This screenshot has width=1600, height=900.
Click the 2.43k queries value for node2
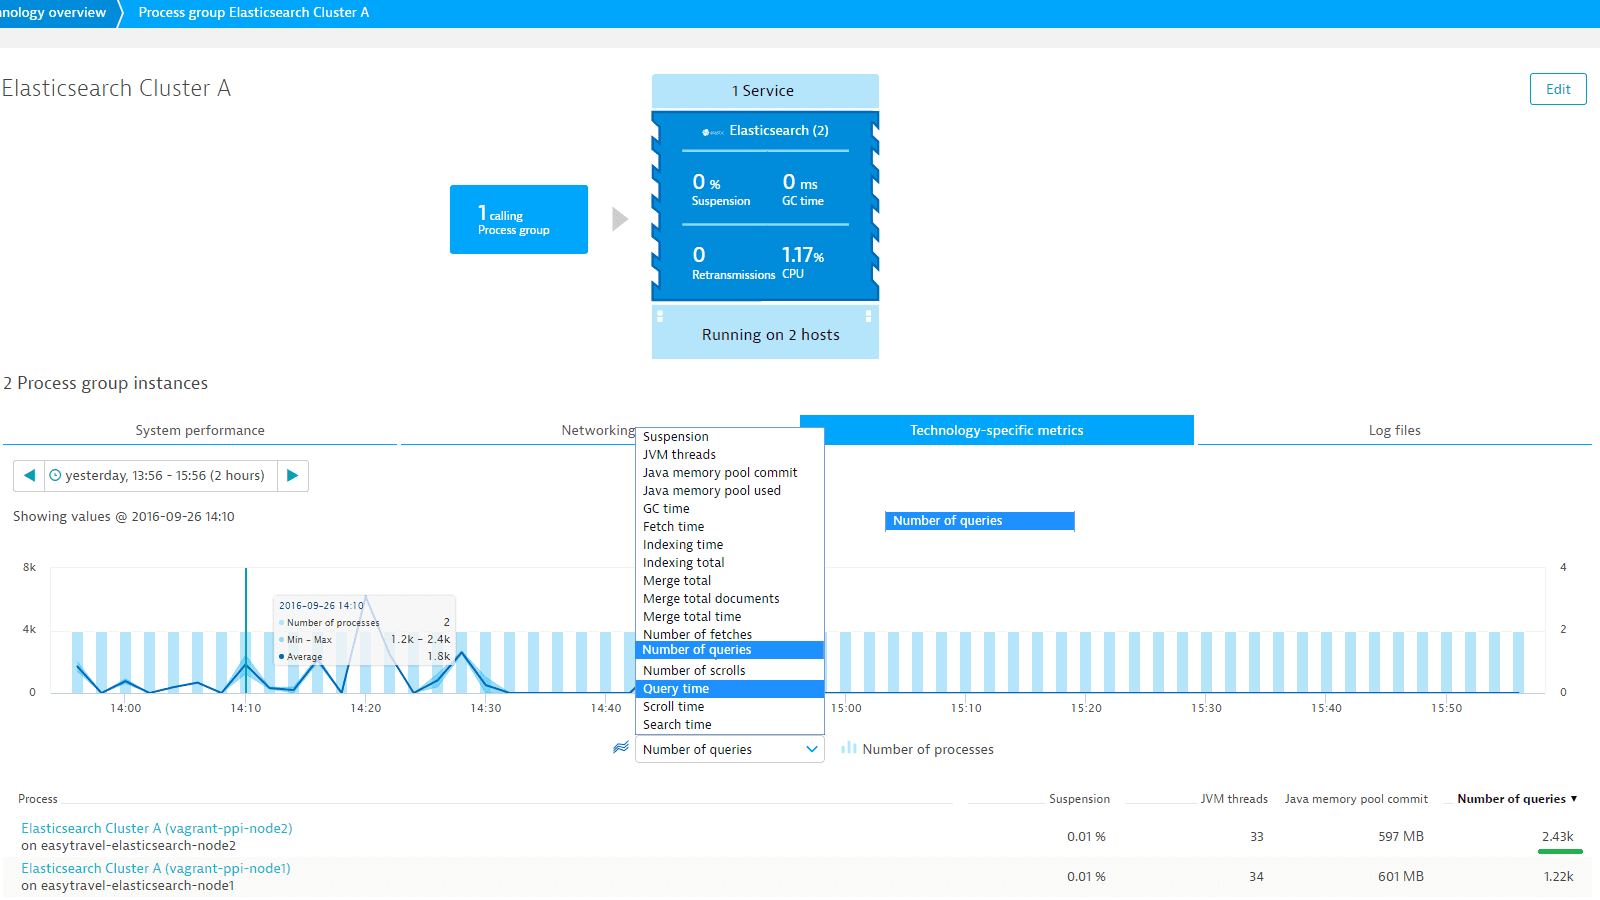1557,836
